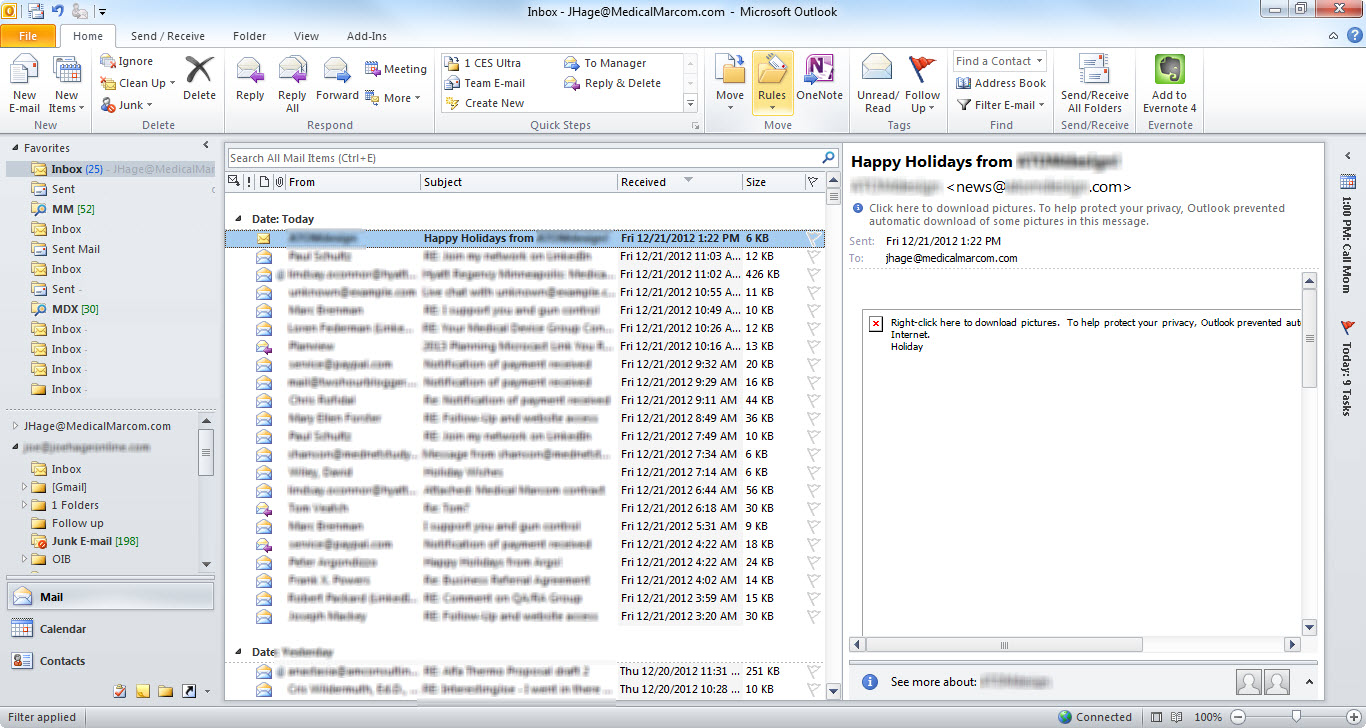Click the search magnifier icon

[828, 158]
